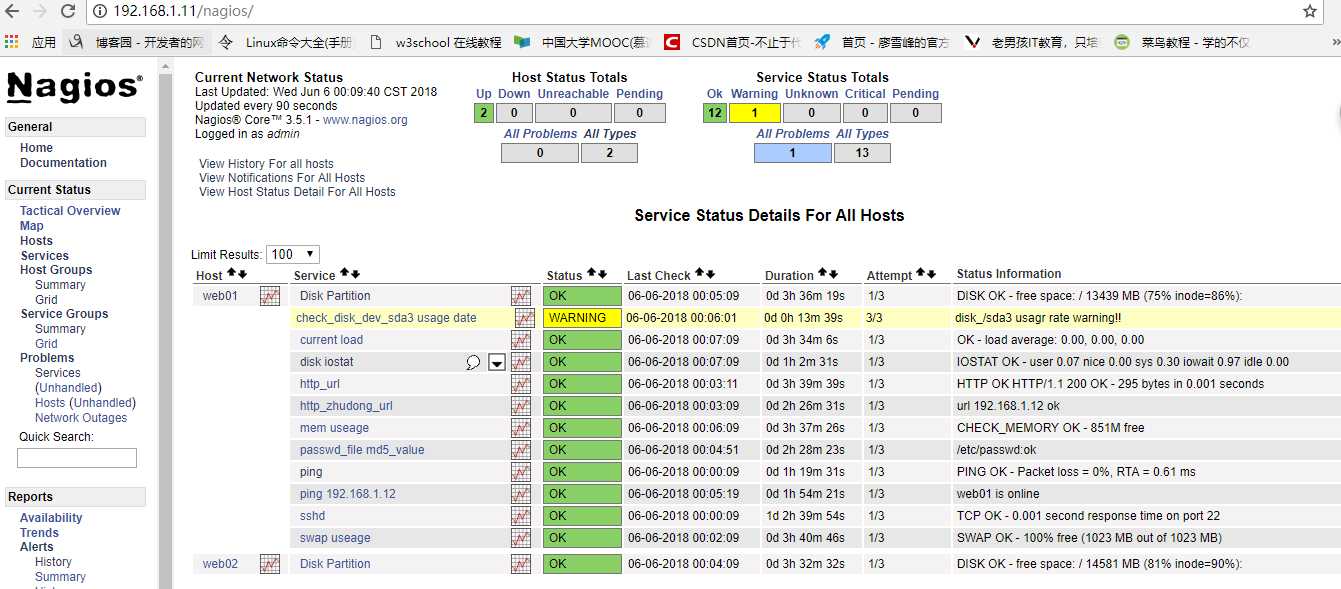Expand the dropdown arrow on the disk iostat row
This screenshot has height=589, width=1341.
coord(497,362)
